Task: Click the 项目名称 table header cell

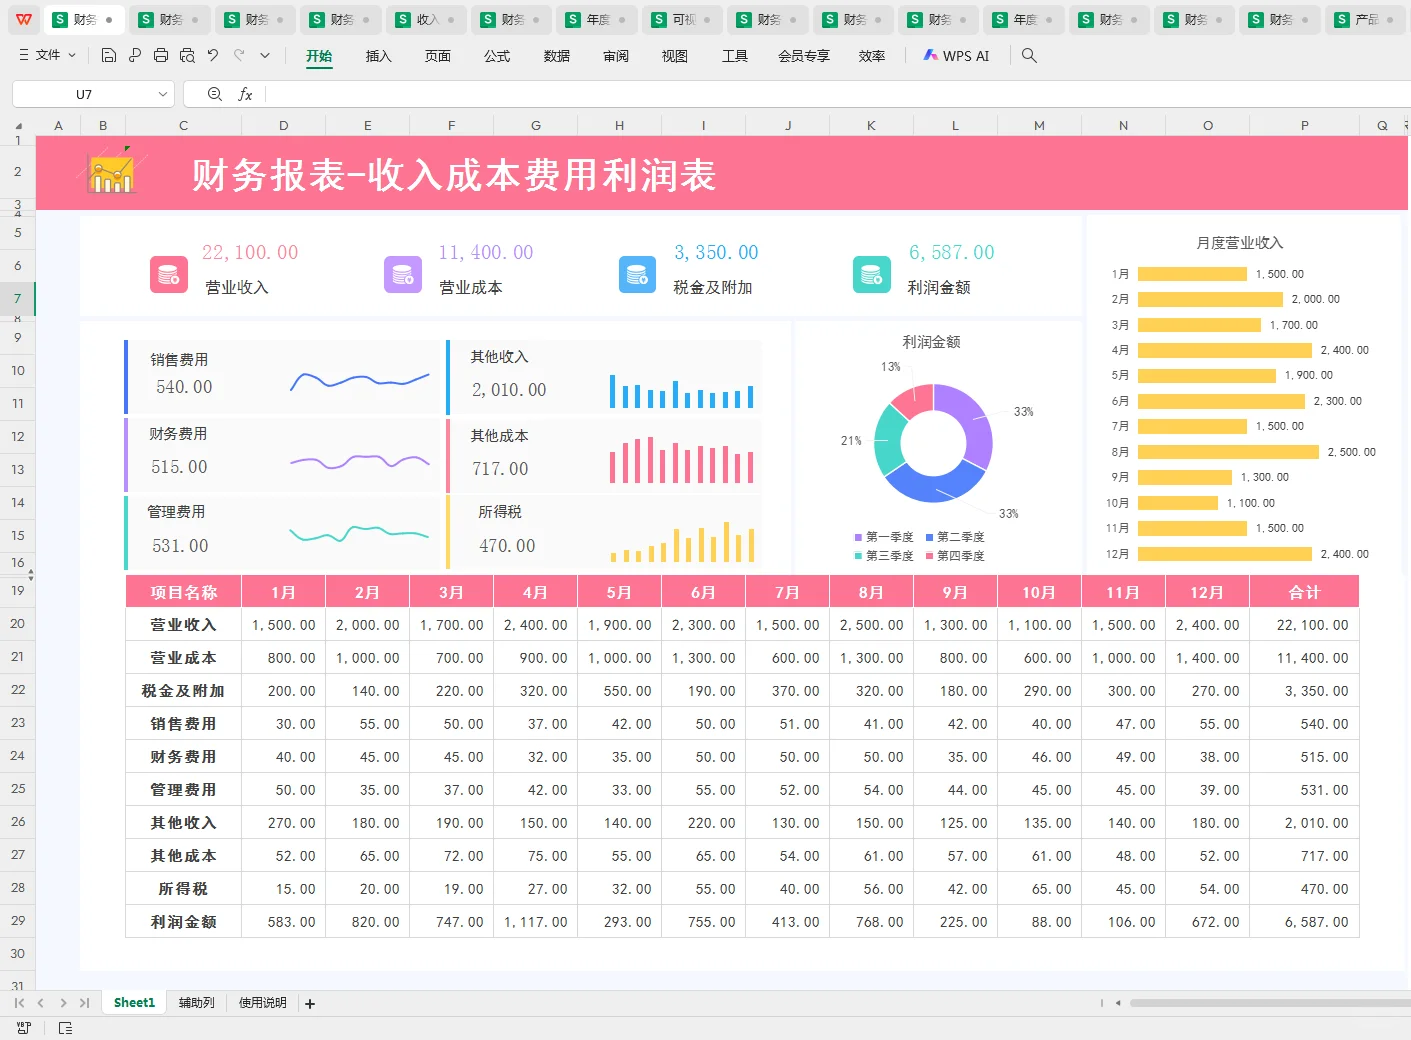Action: [183, 592]
